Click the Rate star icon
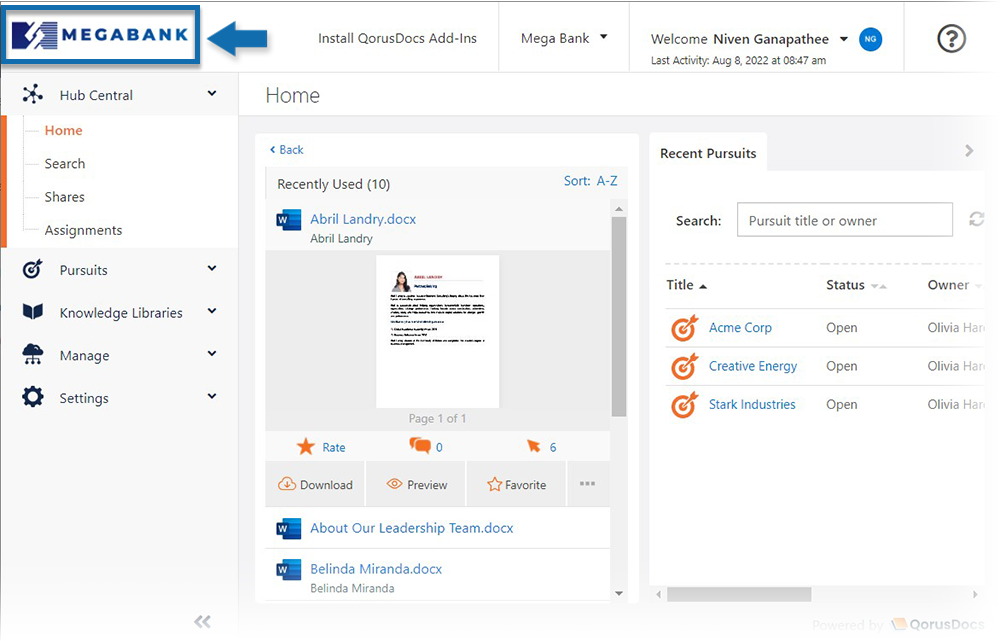The width and height of the screenshot is (1000, 641). (x=306, y=447)
